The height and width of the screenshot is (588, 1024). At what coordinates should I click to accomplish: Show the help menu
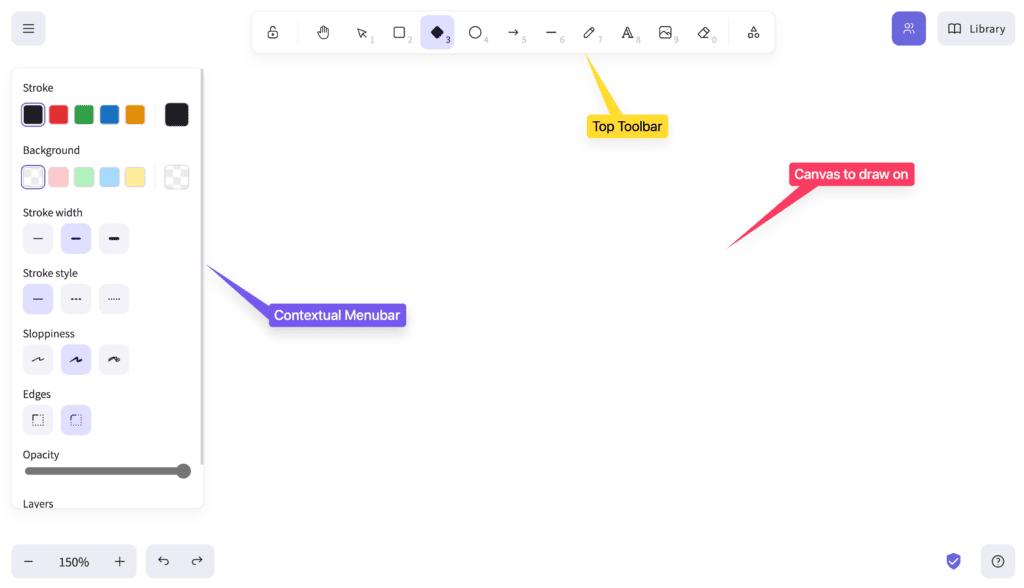[997, 560]
